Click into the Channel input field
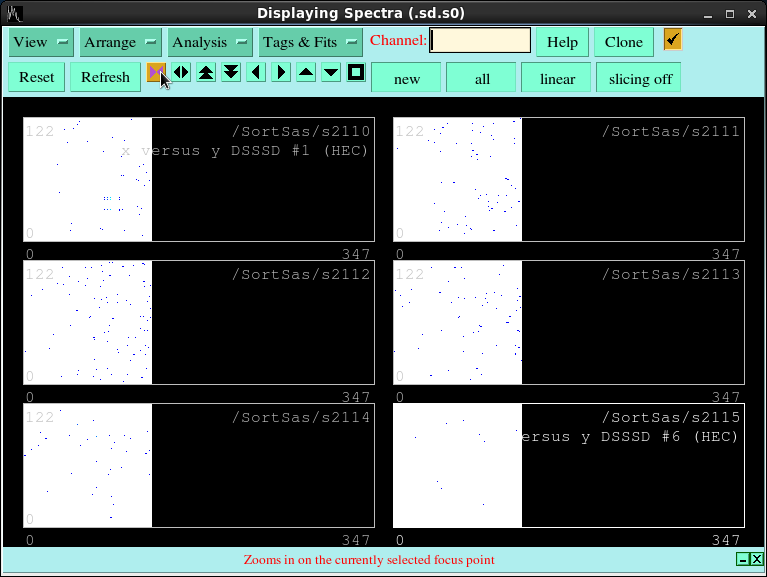The width and height of the screenshot is (767, 577). coord(480,40)
